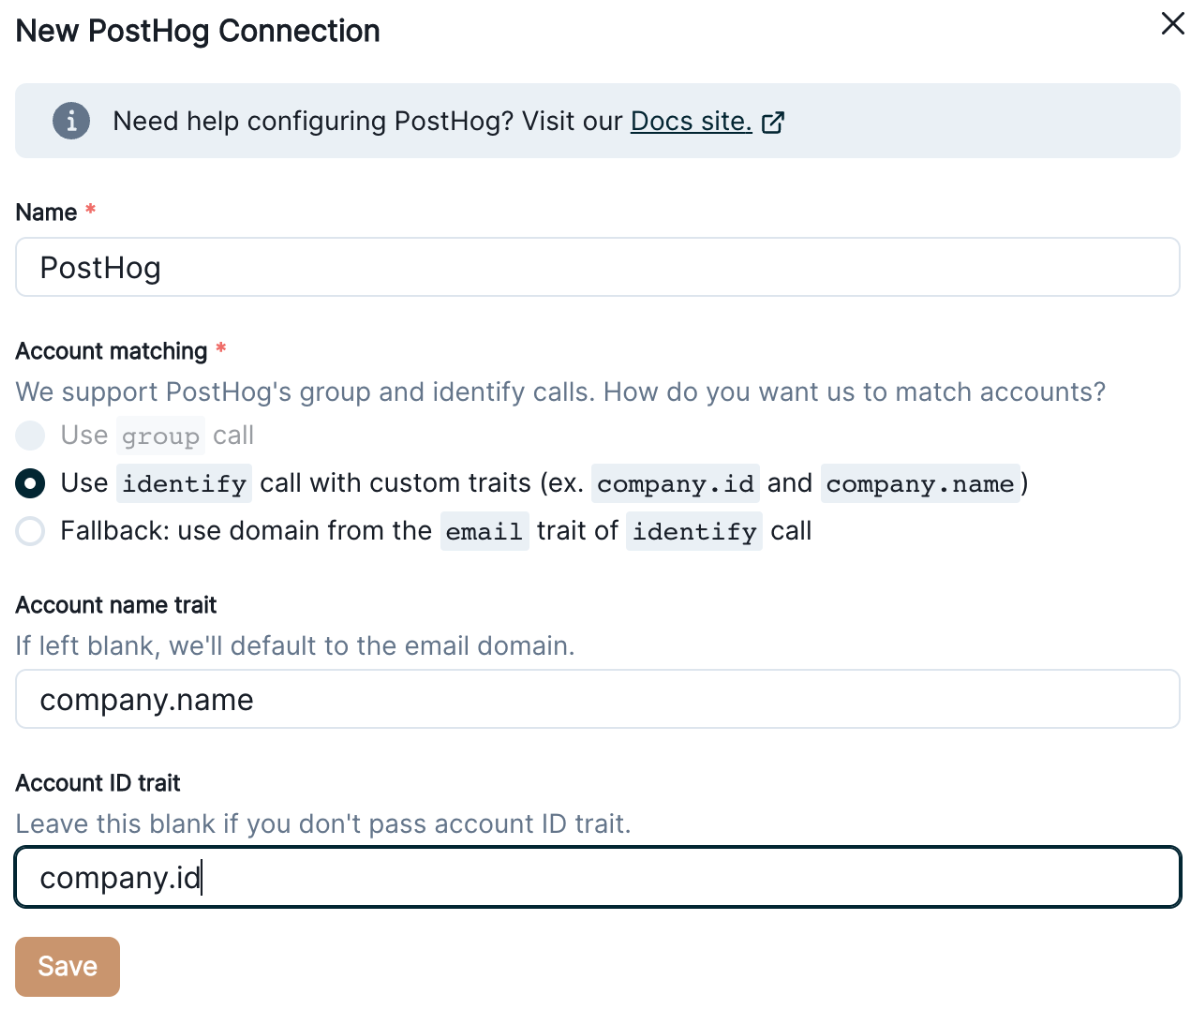Select the Use group call radio button
The height and width of the screenshot is (1016, 1194).
coord(31,436)
